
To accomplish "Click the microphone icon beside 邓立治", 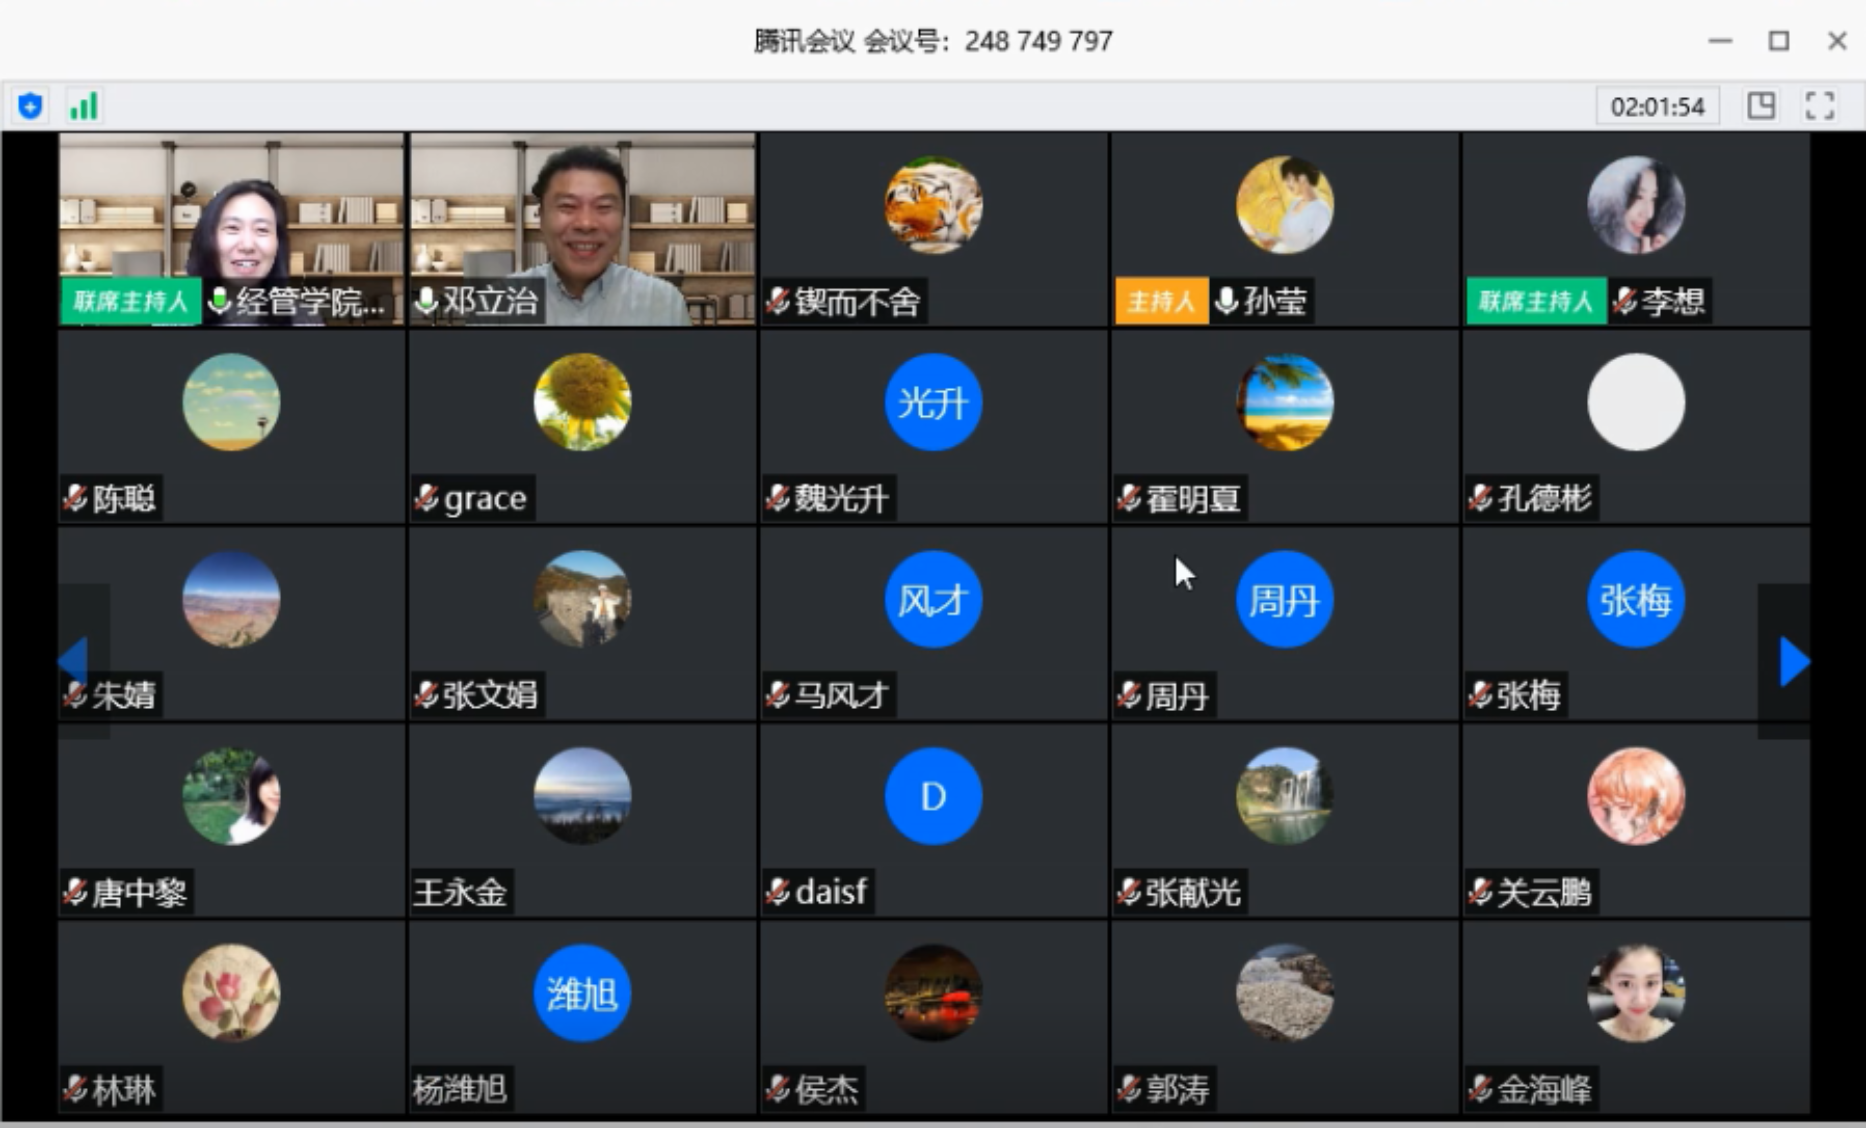I will coord(427,302).
